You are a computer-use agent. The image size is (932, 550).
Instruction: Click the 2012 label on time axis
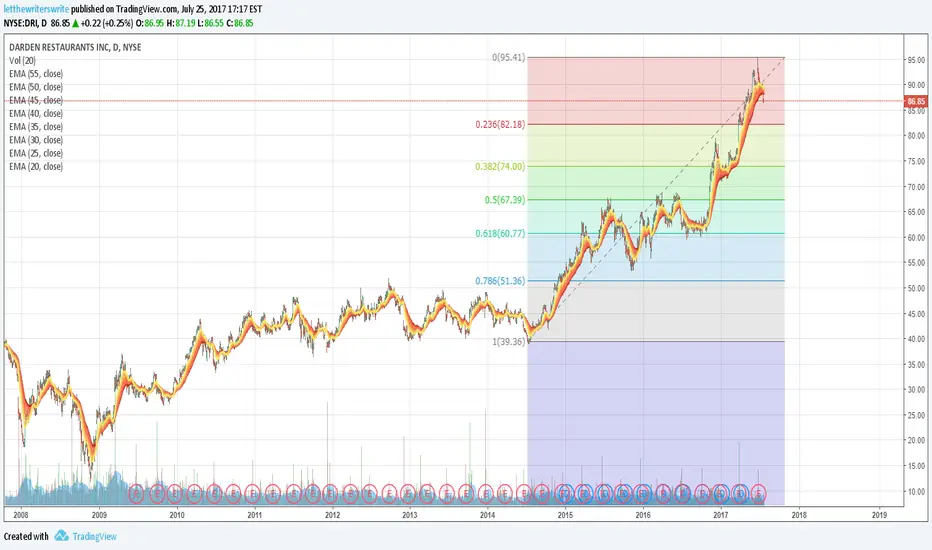(332, 515)
